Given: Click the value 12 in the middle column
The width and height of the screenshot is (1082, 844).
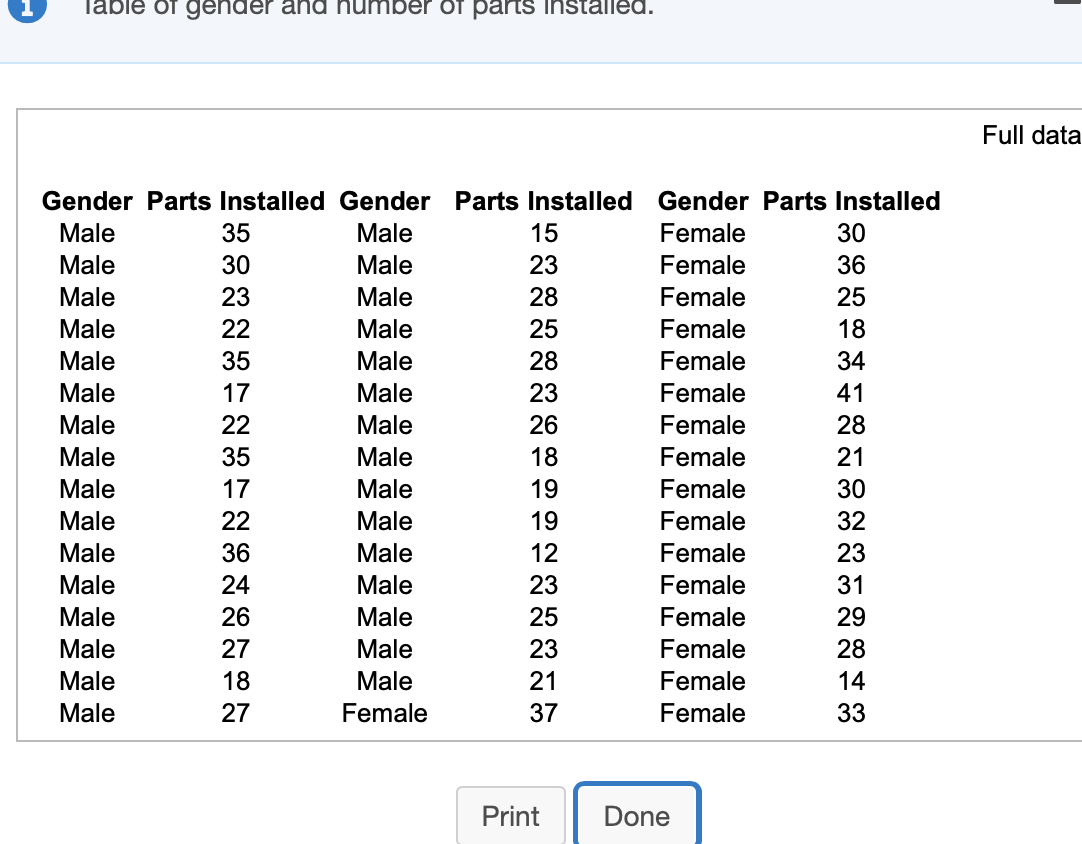Looking at the screenshot, I should 543,553.
